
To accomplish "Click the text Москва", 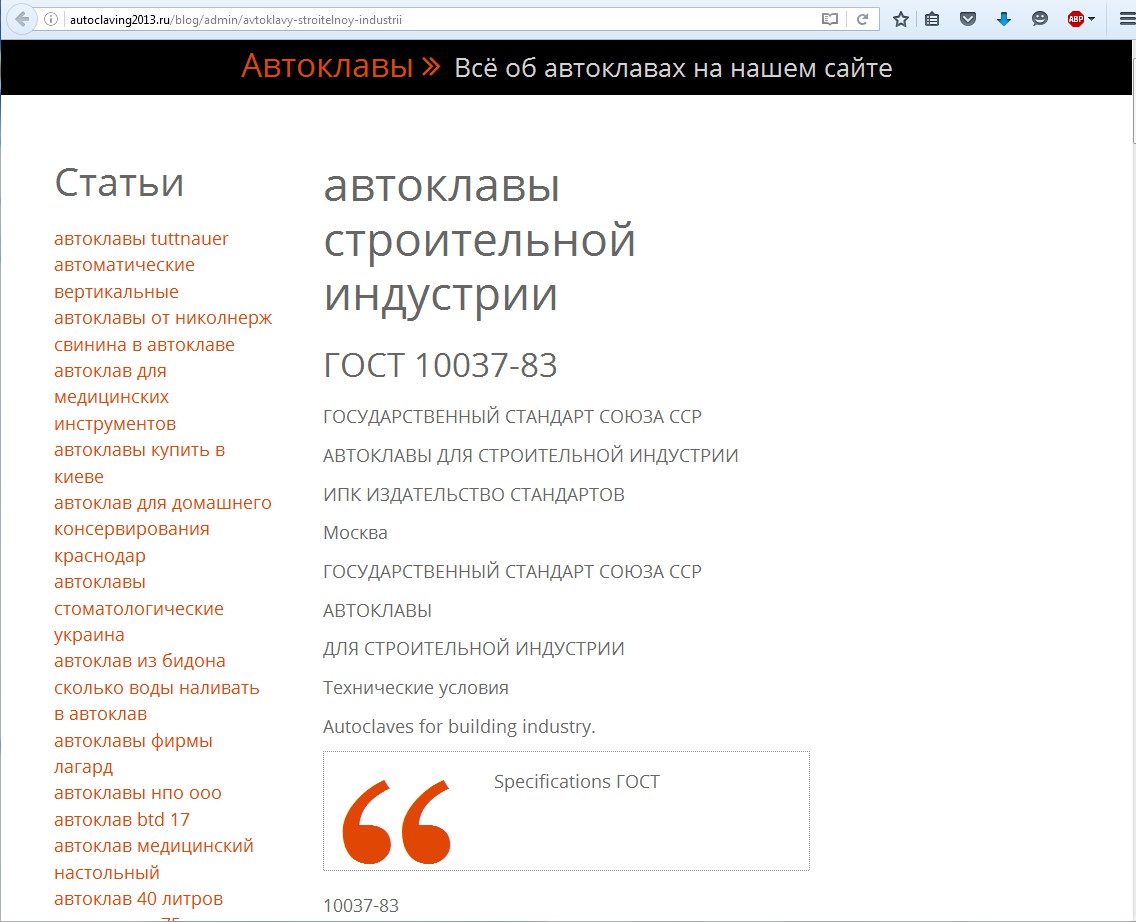I will (355, 533).
